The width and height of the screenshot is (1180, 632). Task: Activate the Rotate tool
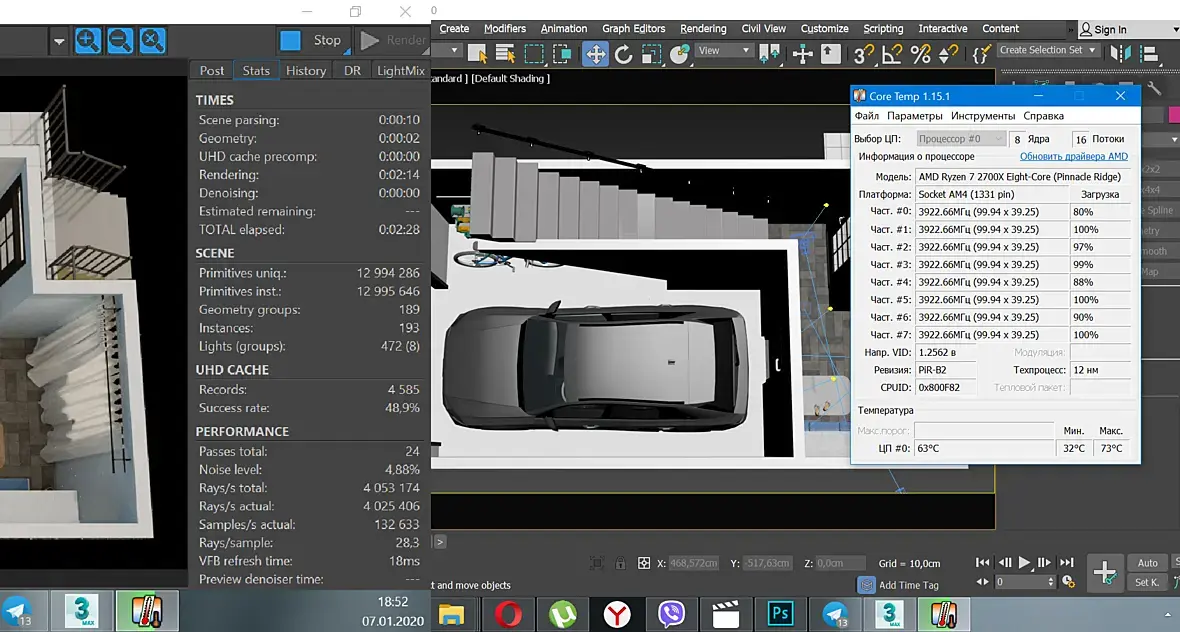click(x=624, y=54)
